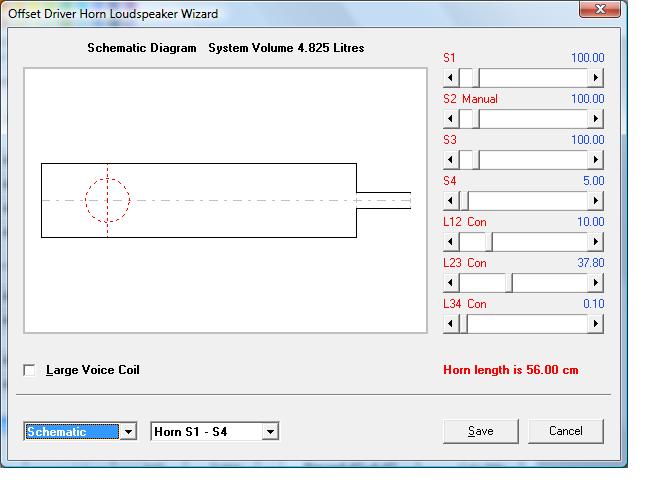
Task: Click the S1 slider right arrow
Action: pyautogui.click(x=596, y=78)
